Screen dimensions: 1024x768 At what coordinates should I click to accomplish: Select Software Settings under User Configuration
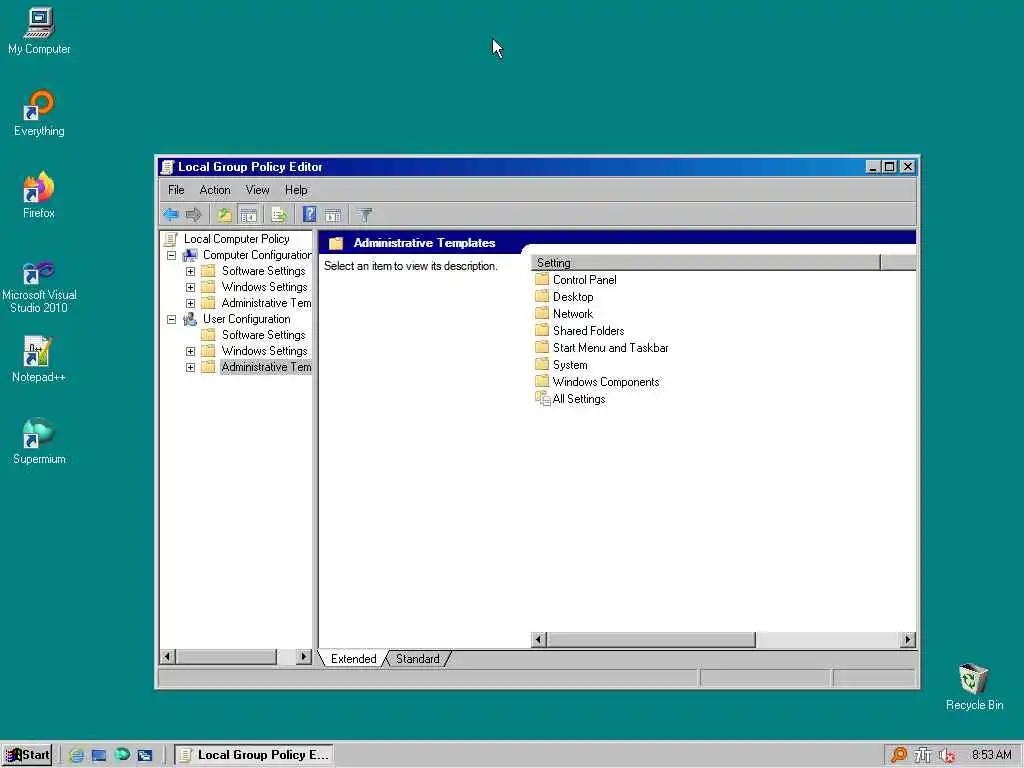[x=263, y=335]
